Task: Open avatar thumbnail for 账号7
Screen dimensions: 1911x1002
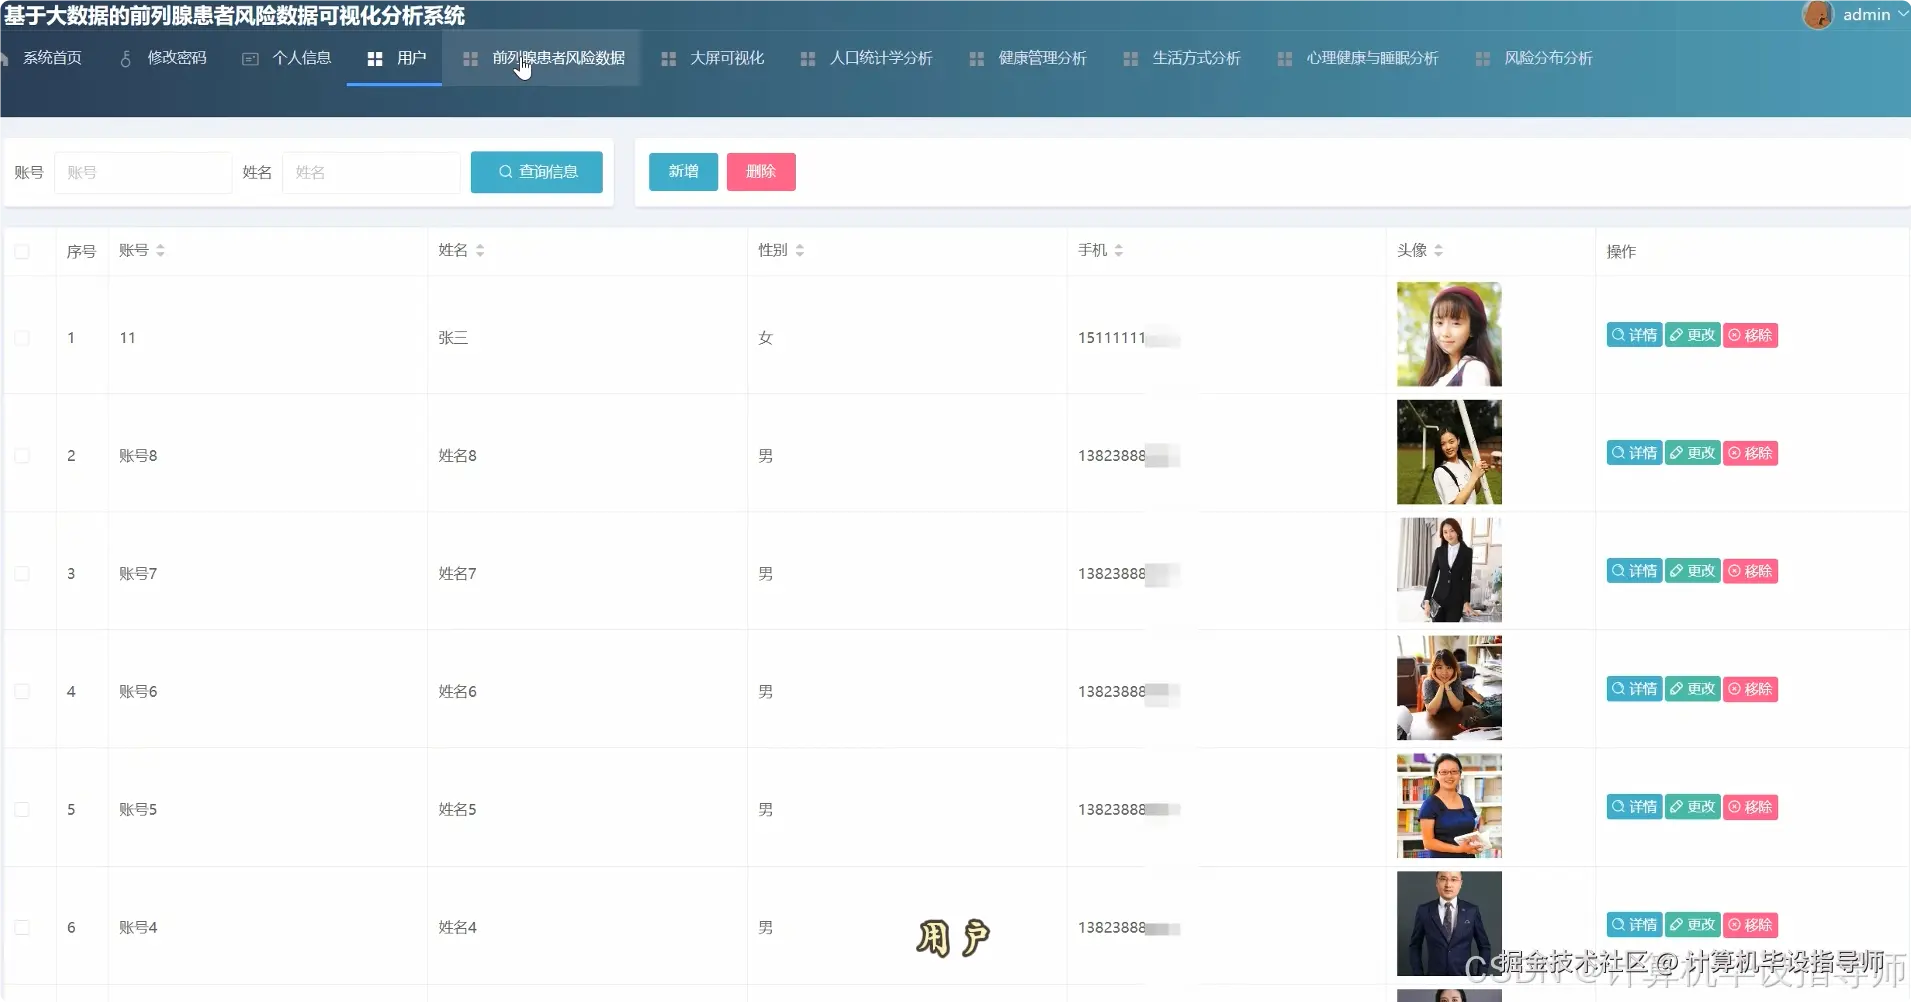Action: [x=1449, y=570]
